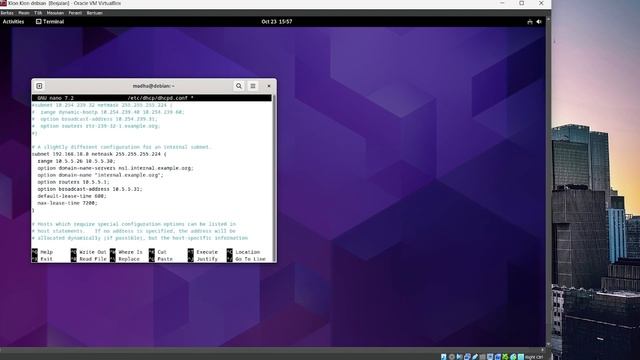Click the 'Right Ctrl' host key label

click(x=534, y=357)
